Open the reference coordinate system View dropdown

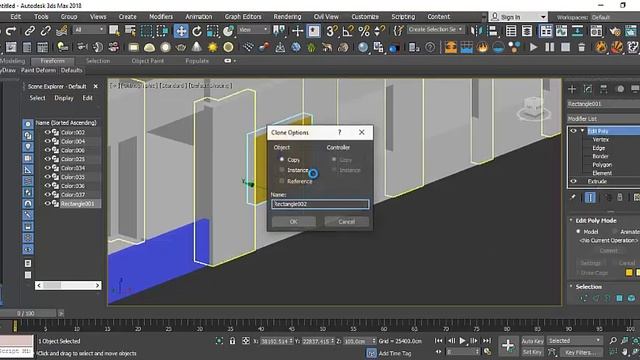253,30
